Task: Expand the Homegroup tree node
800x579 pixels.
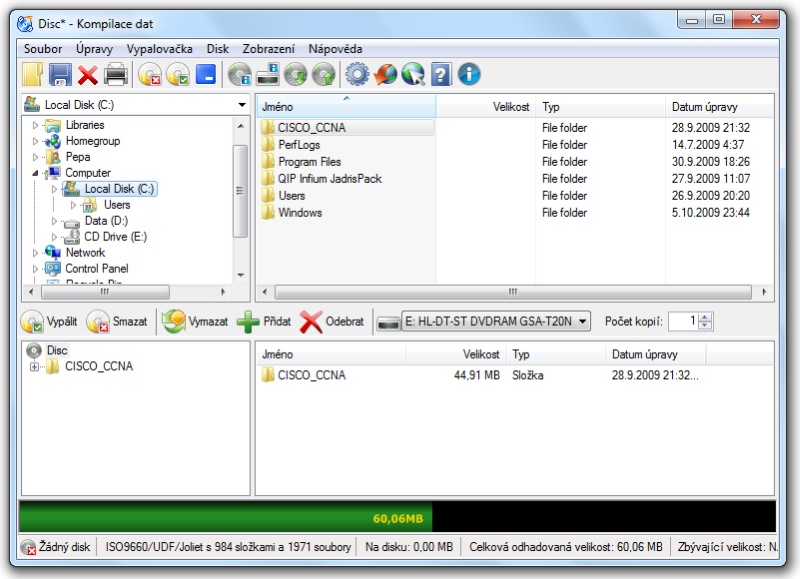Action: (x=35, y=141)
